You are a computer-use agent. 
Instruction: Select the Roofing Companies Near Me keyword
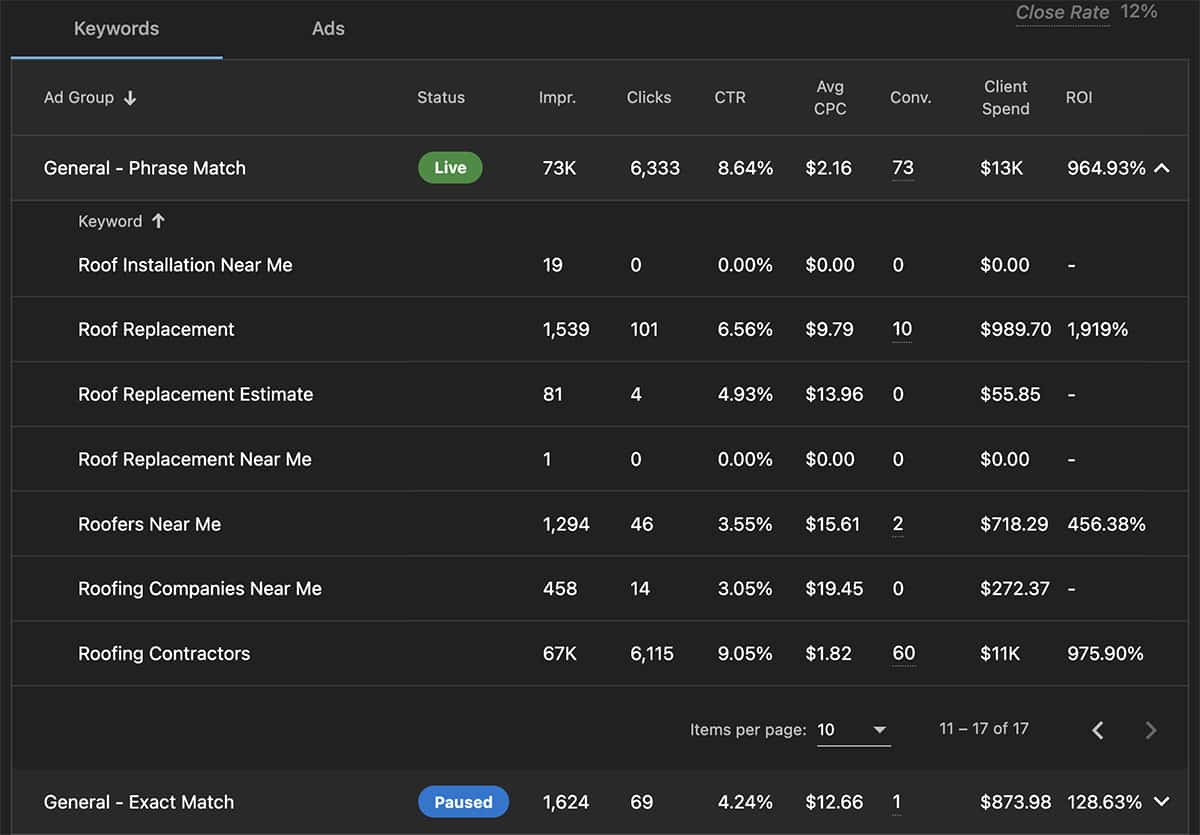pyautogui.click(x=200, y=589)
